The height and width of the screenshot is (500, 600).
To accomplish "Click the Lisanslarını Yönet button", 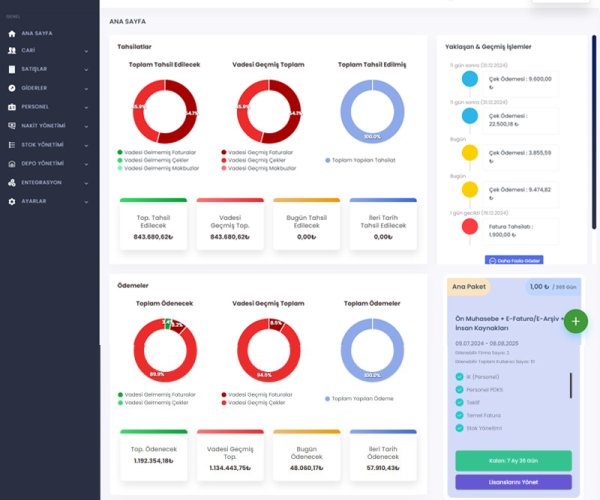I will (x=514, y=482).
